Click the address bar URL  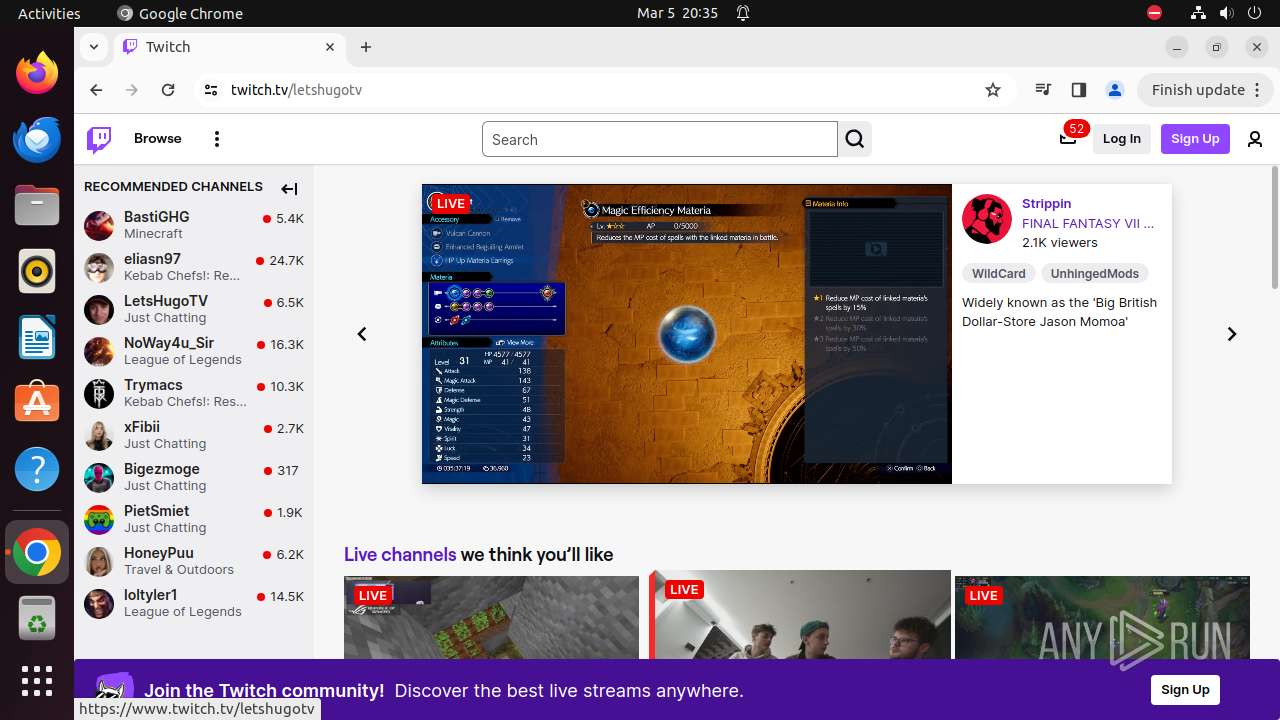pos(296,90)
